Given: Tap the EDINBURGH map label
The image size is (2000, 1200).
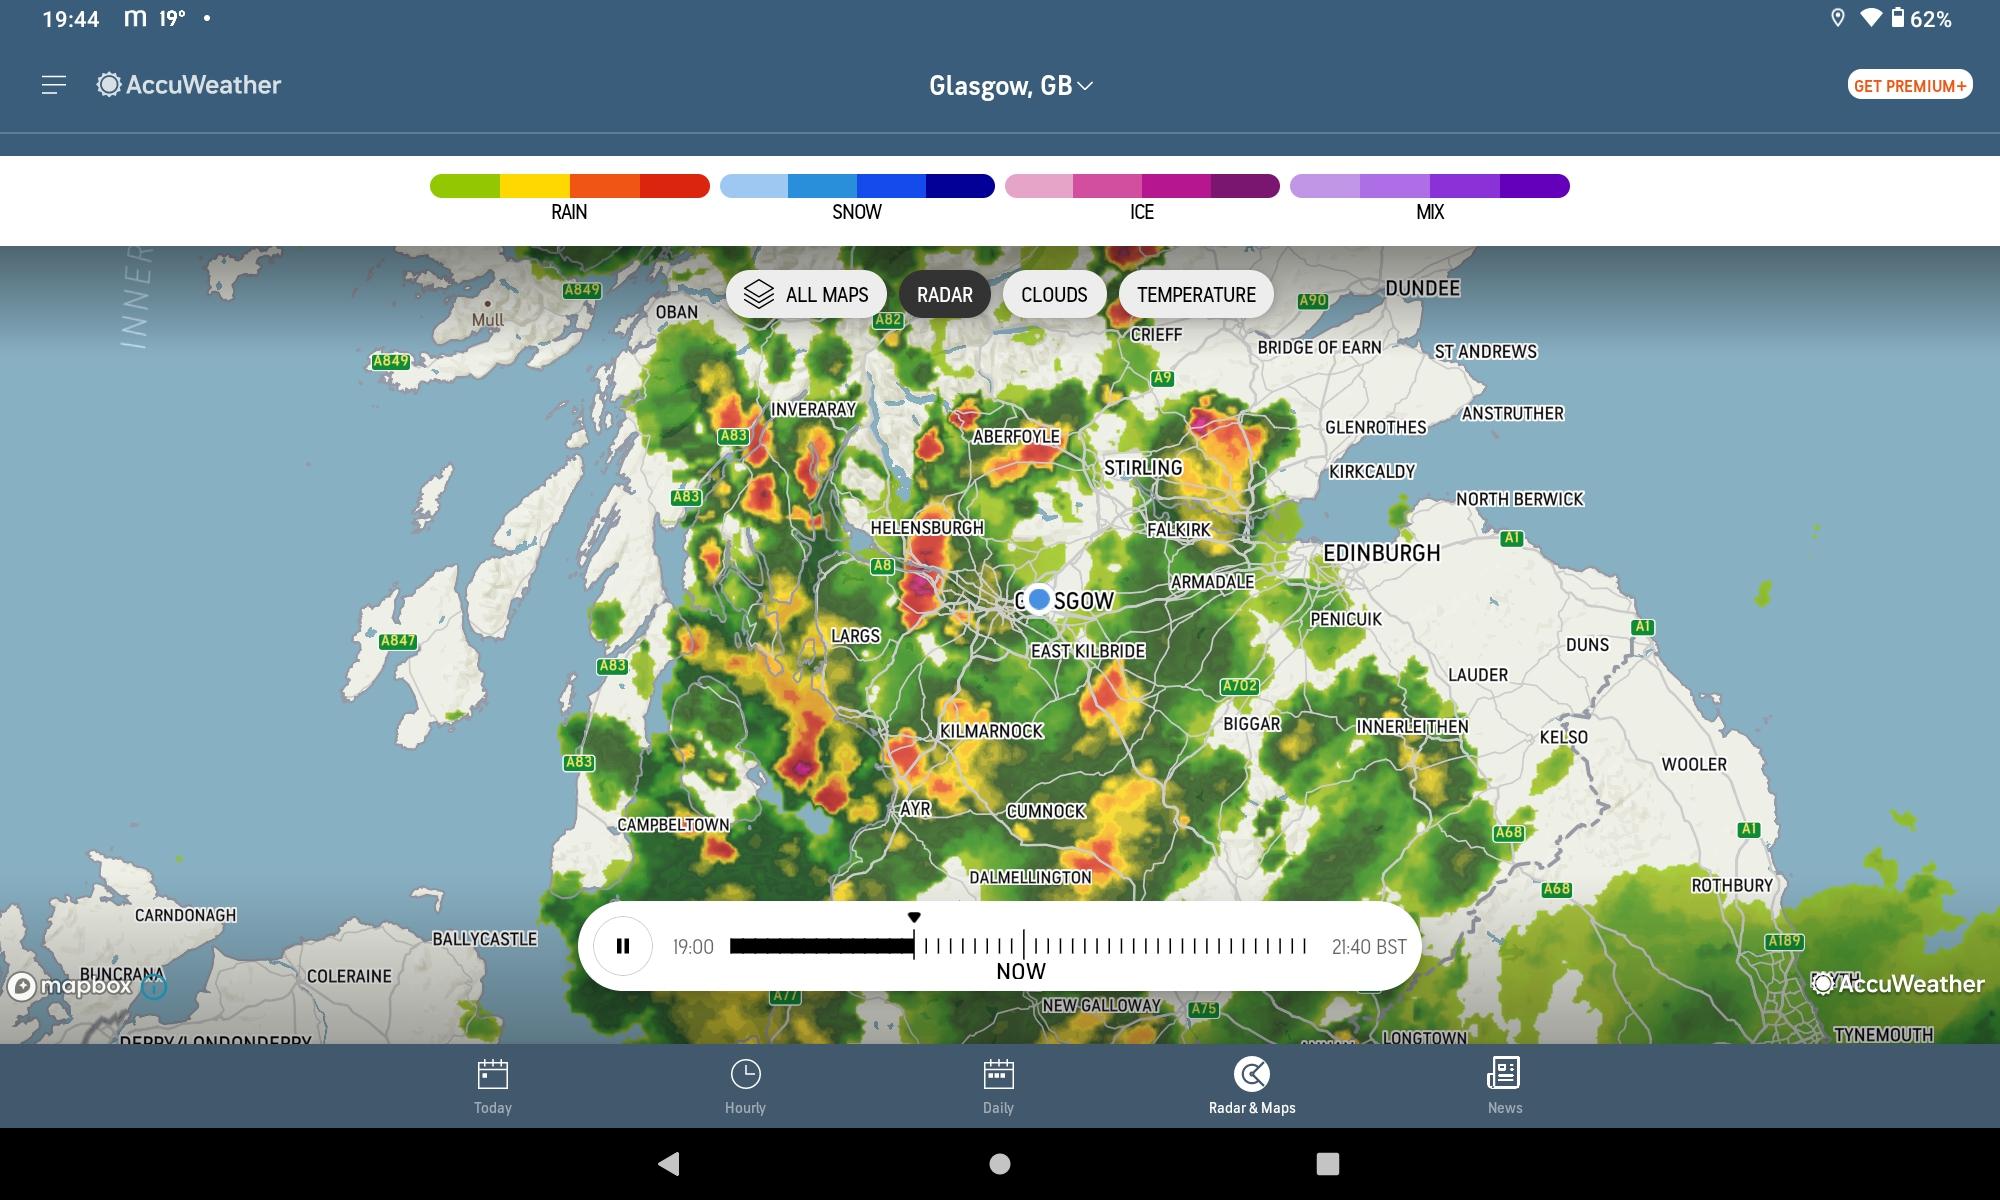Looking at the screenshot, I should pyautogui.click(x=1381, y=553).
